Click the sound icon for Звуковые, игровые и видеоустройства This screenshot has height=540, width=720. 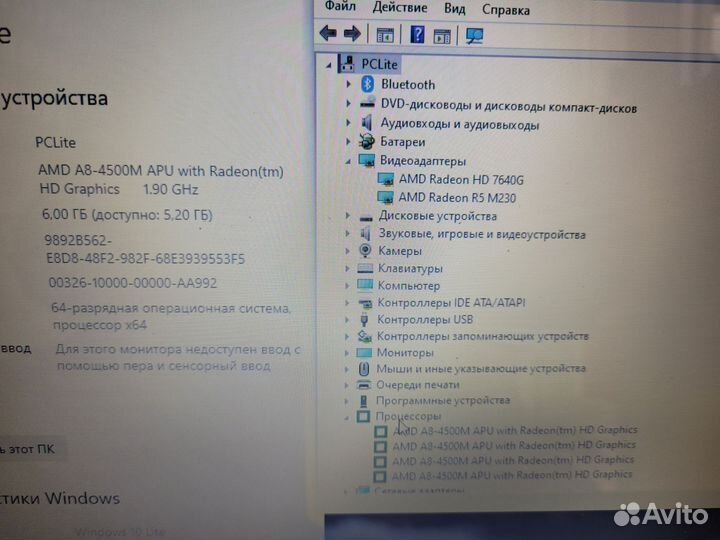point(366,234)
